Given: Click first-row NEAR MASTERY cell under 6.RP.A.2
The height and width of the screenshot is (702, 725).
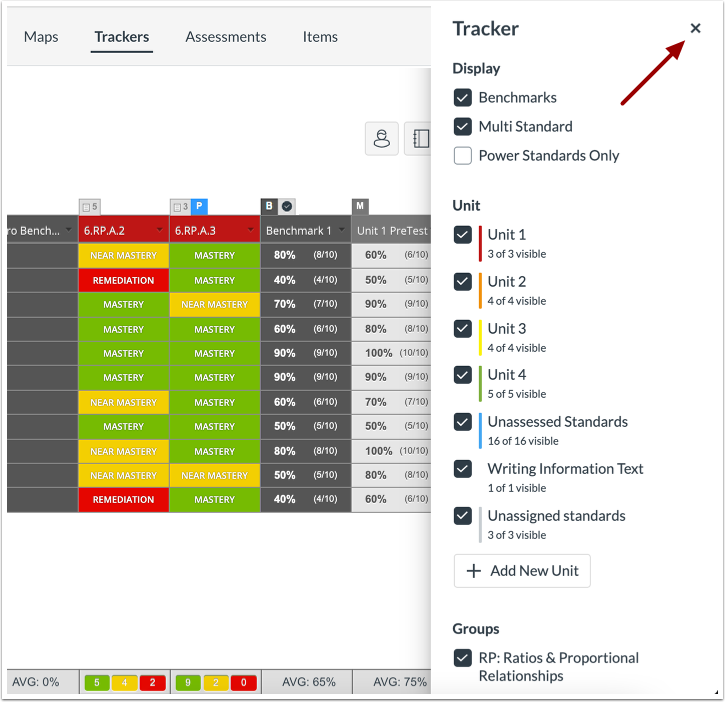Looking at the screenshot, I should click(123, 255).
